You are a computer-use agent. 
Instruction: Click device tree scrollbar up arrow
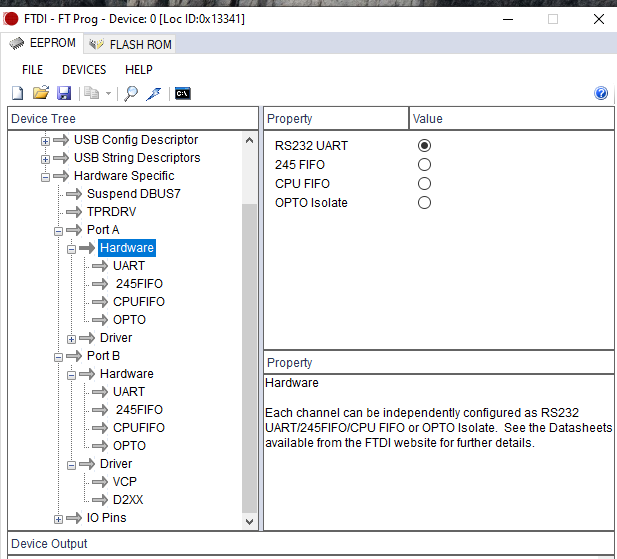(249, 140)
